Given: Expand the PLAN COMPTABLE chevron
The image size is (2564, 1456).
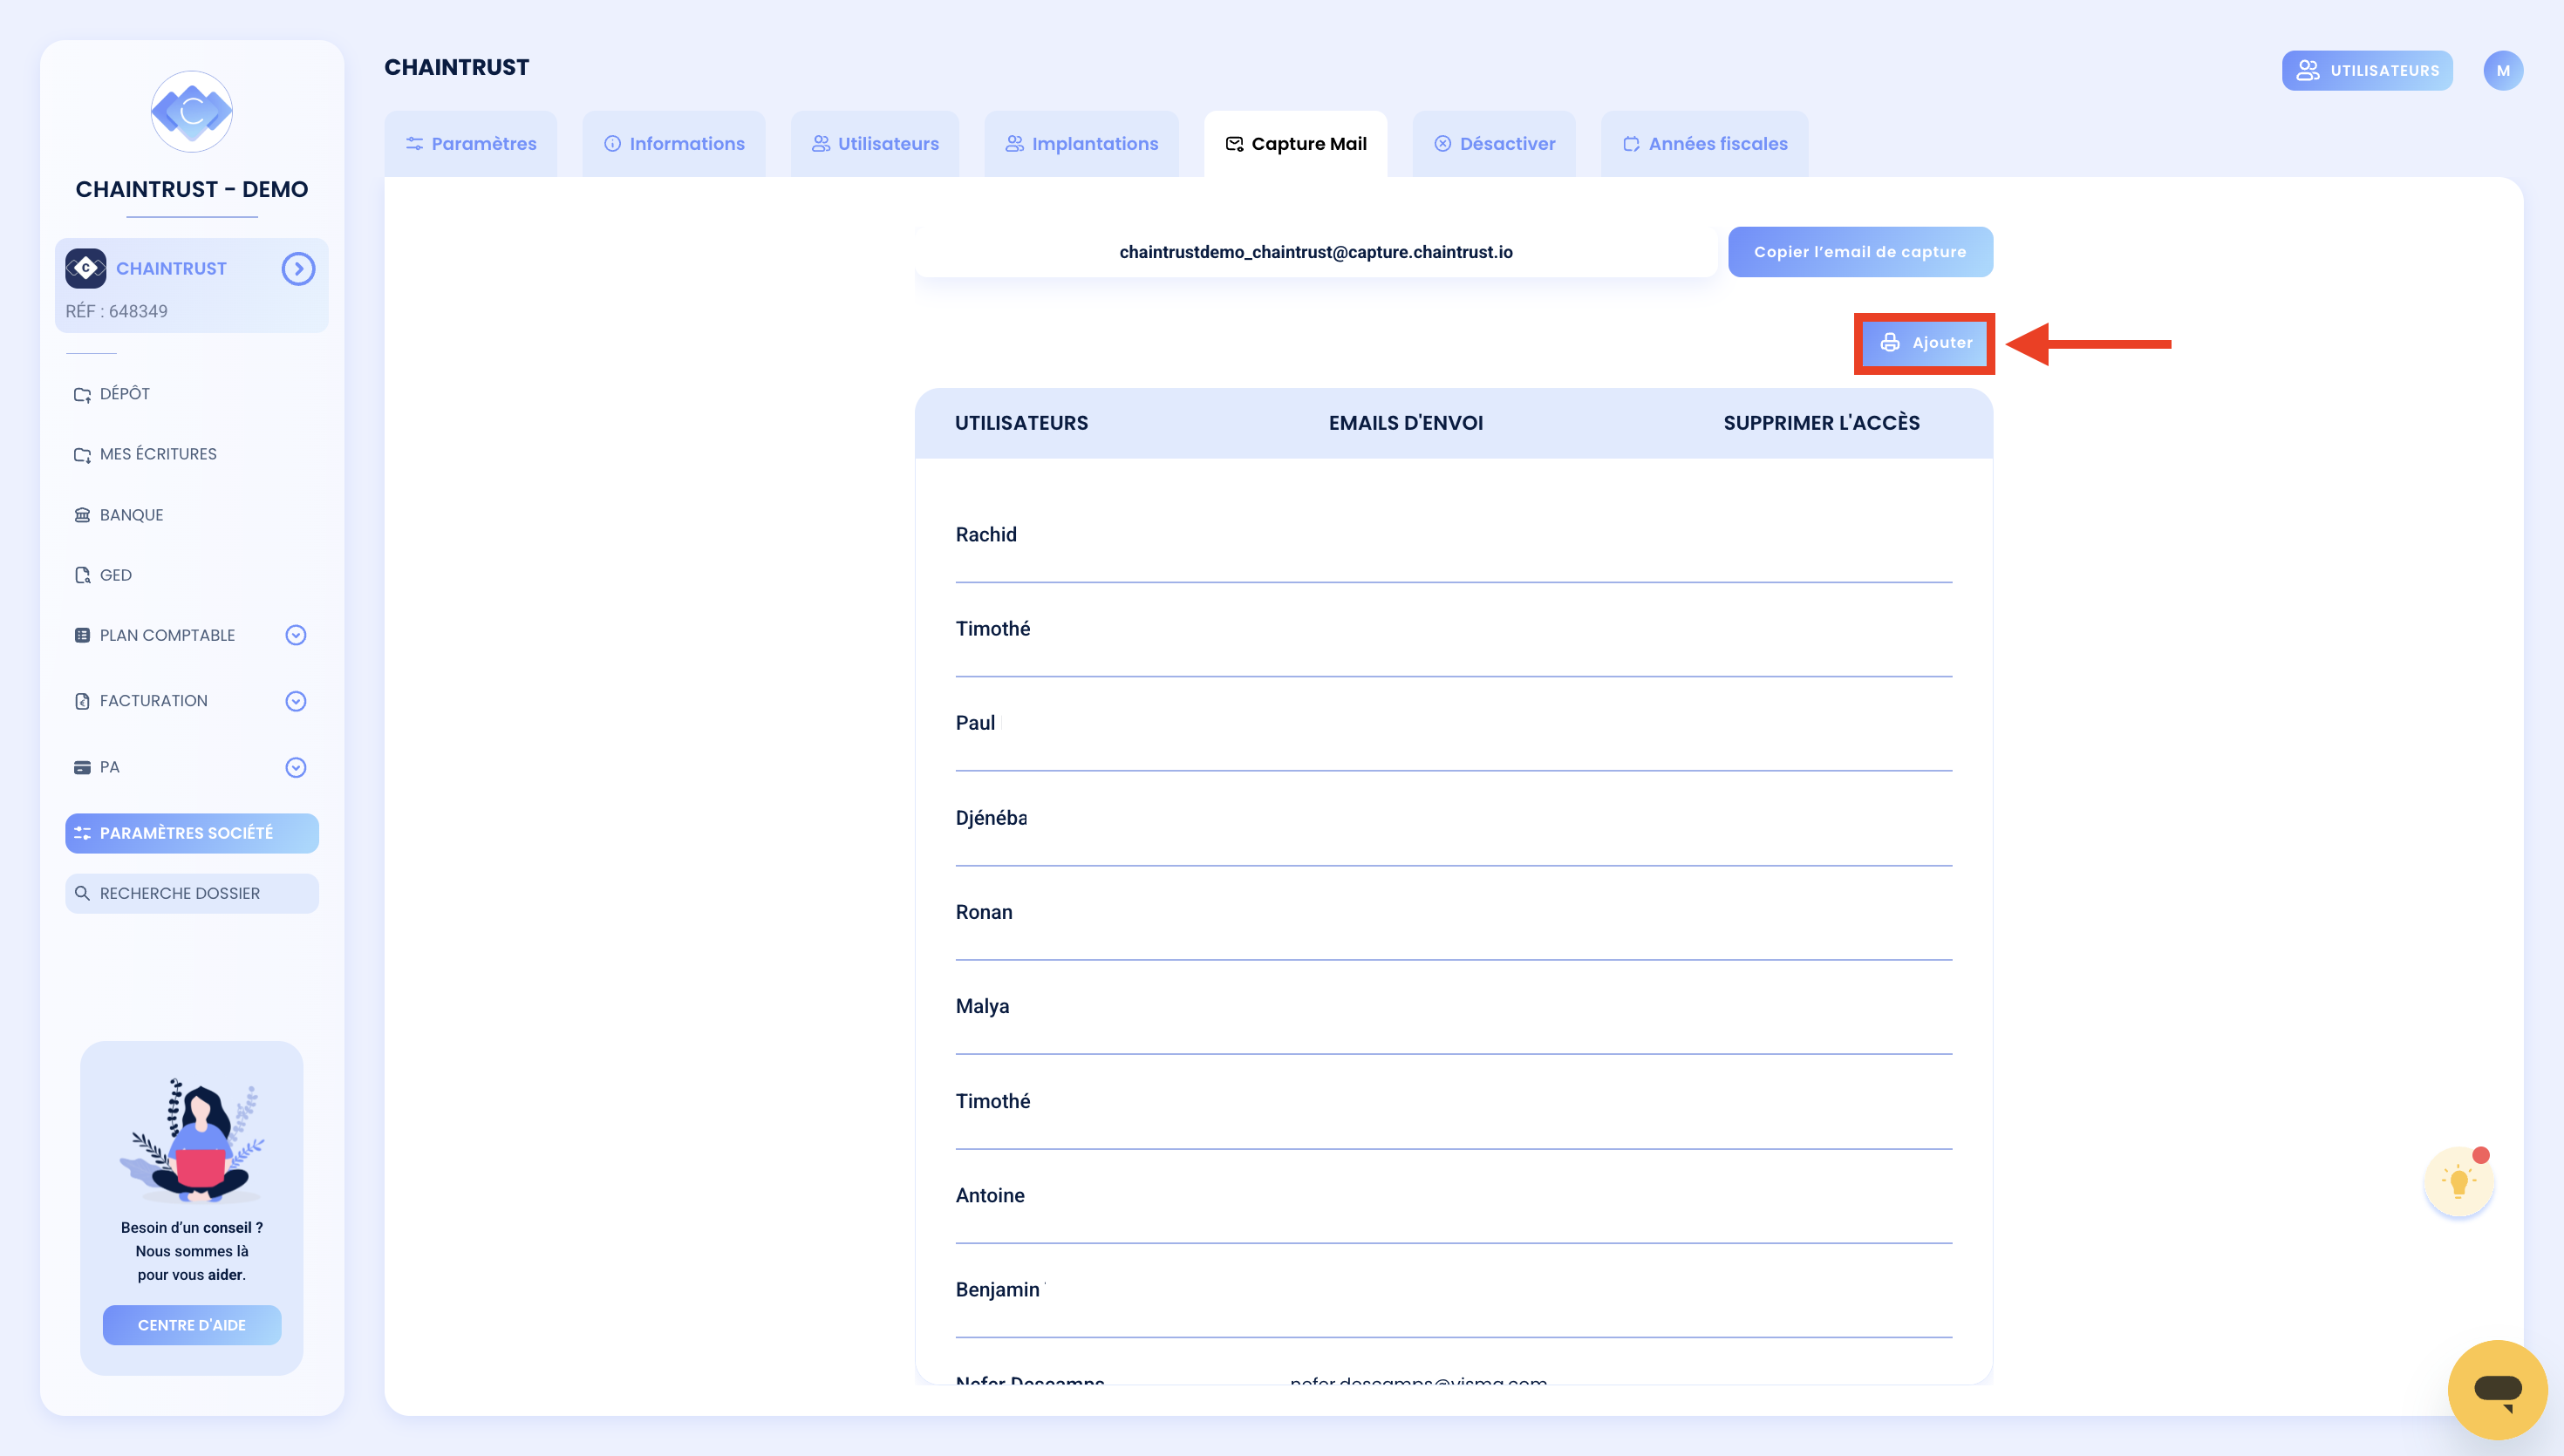Looking at the screenshot, I should [296, 635].
